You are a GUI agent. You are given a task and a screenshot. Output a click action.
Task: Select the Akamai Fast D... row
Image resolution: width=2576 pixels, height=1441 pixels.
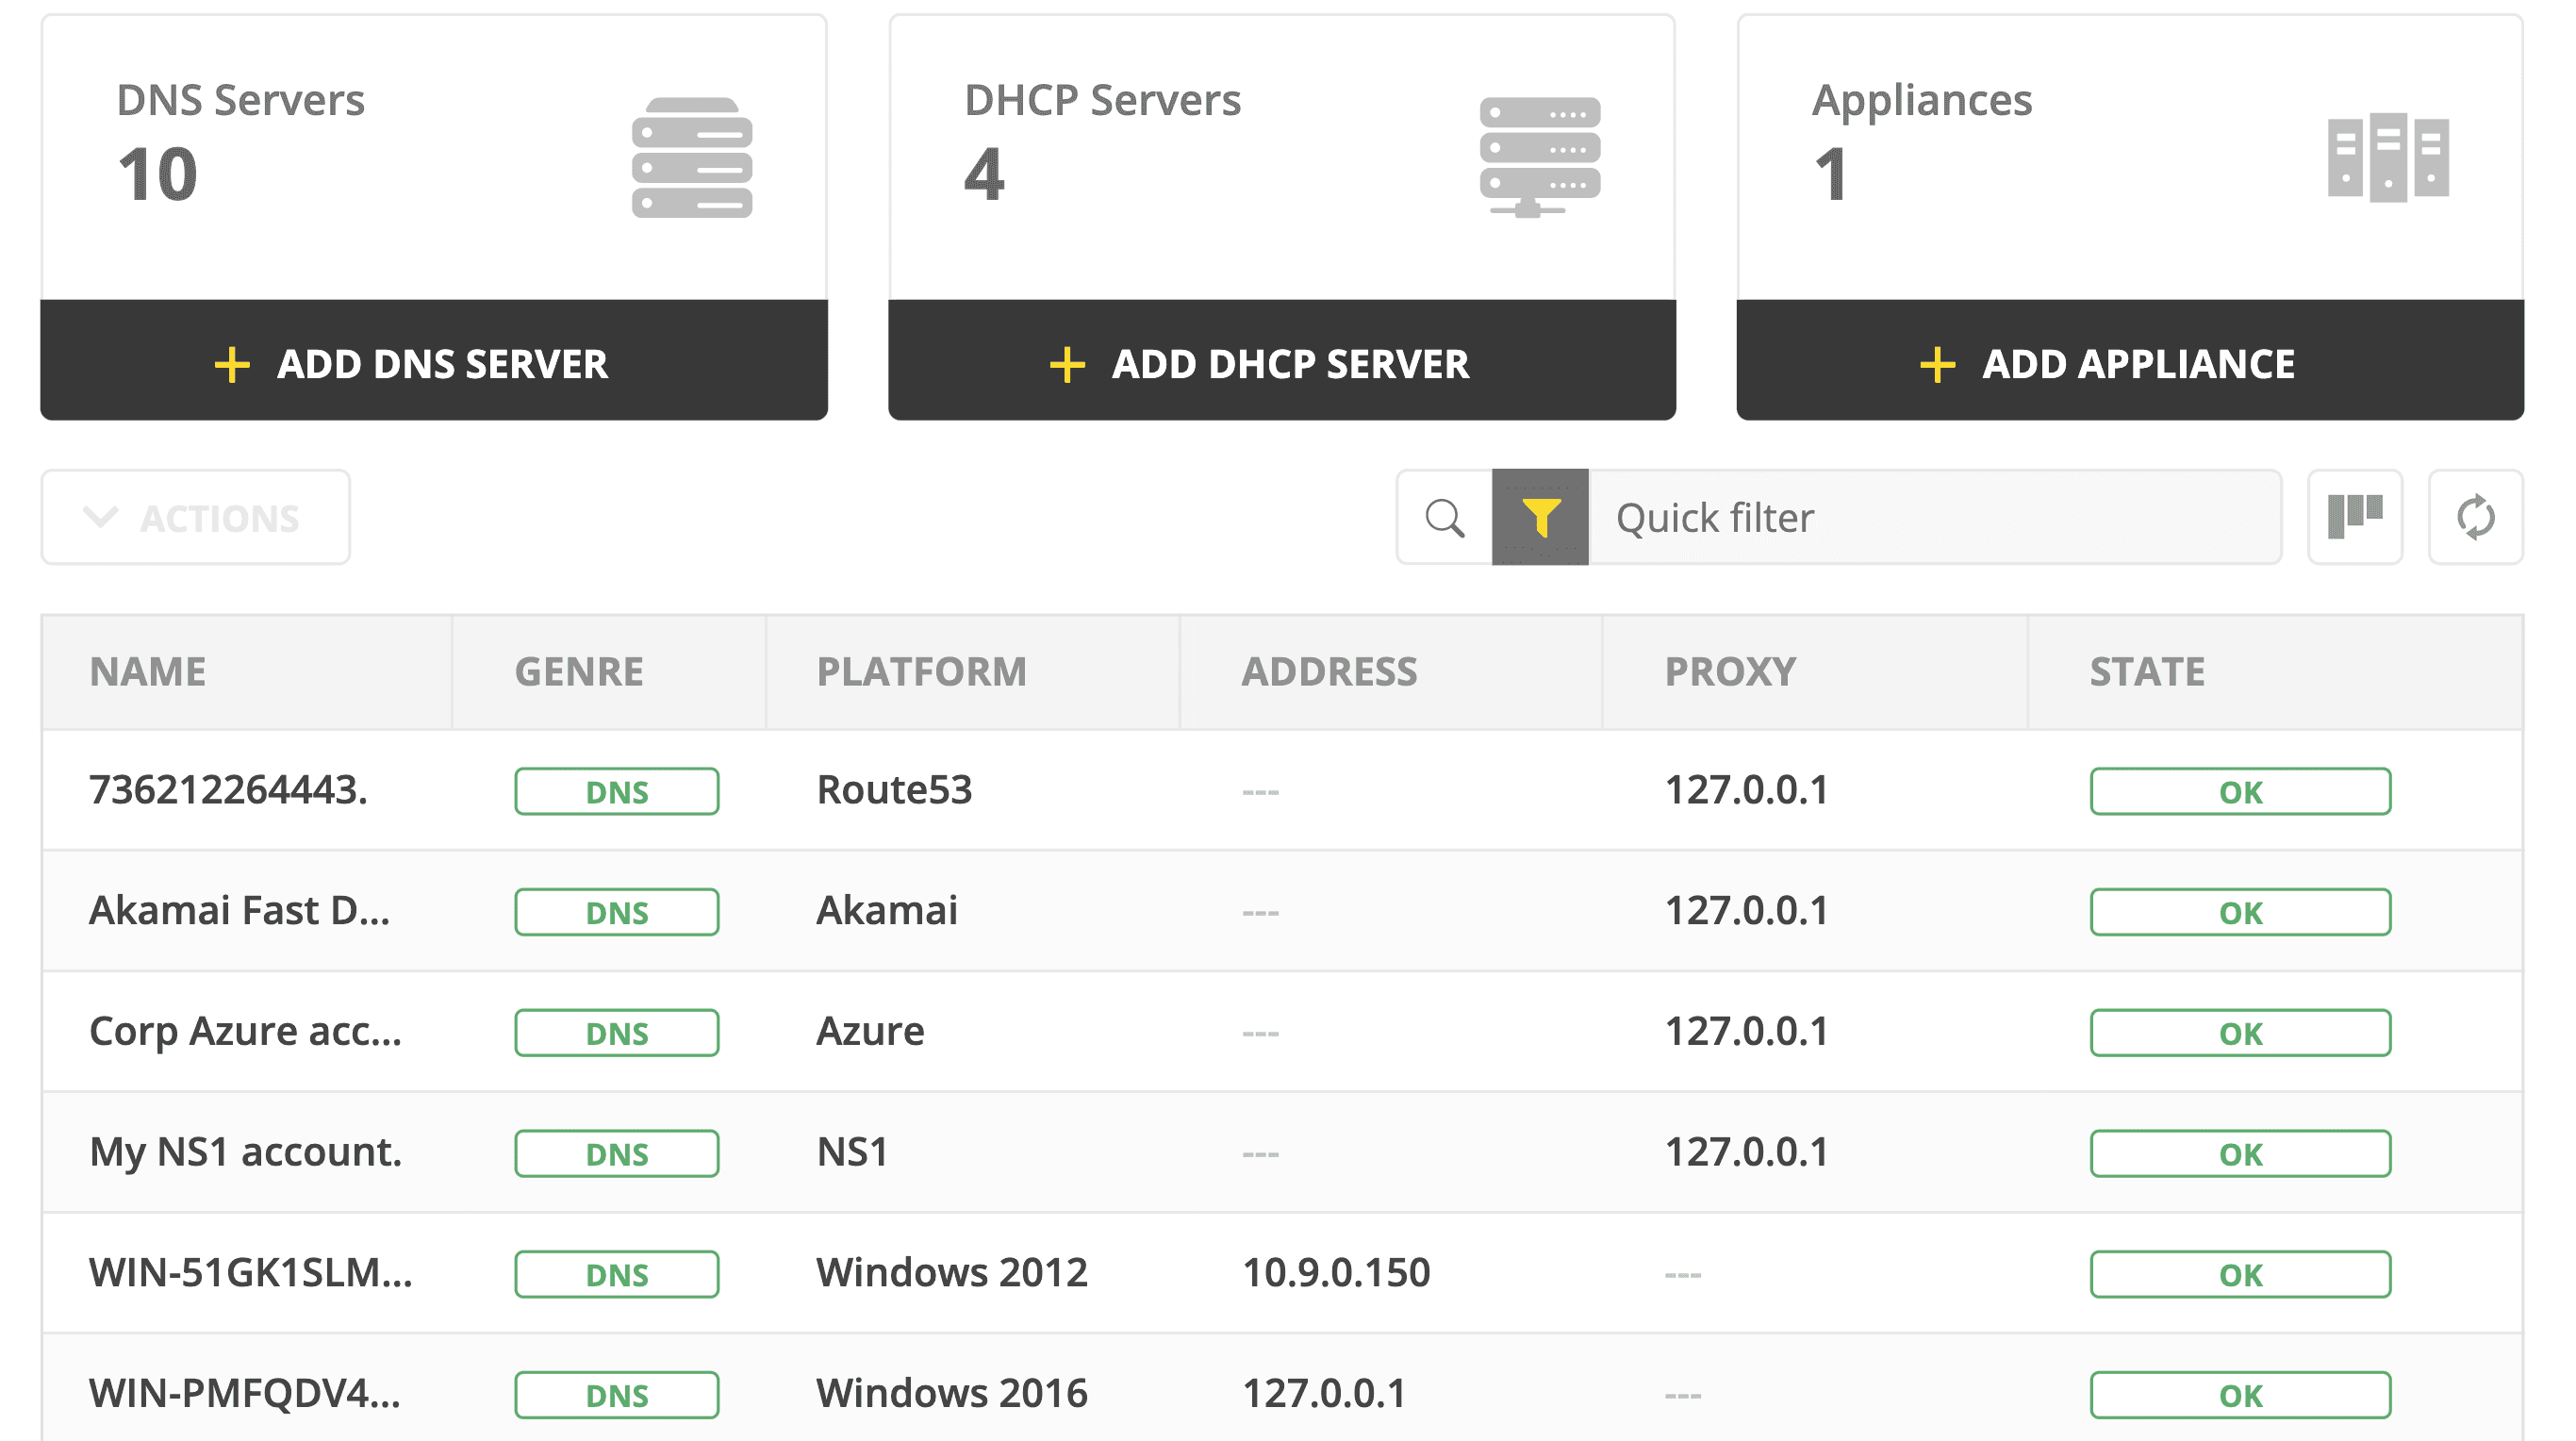pyautogui.click(x=240, y=911)
